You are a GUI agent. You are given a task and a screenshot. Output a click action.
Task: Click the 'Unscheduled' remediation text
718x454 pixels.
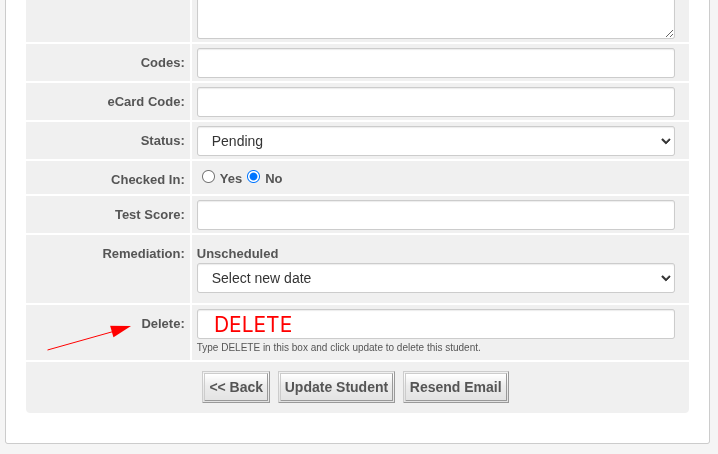click(x=237, y=253)
